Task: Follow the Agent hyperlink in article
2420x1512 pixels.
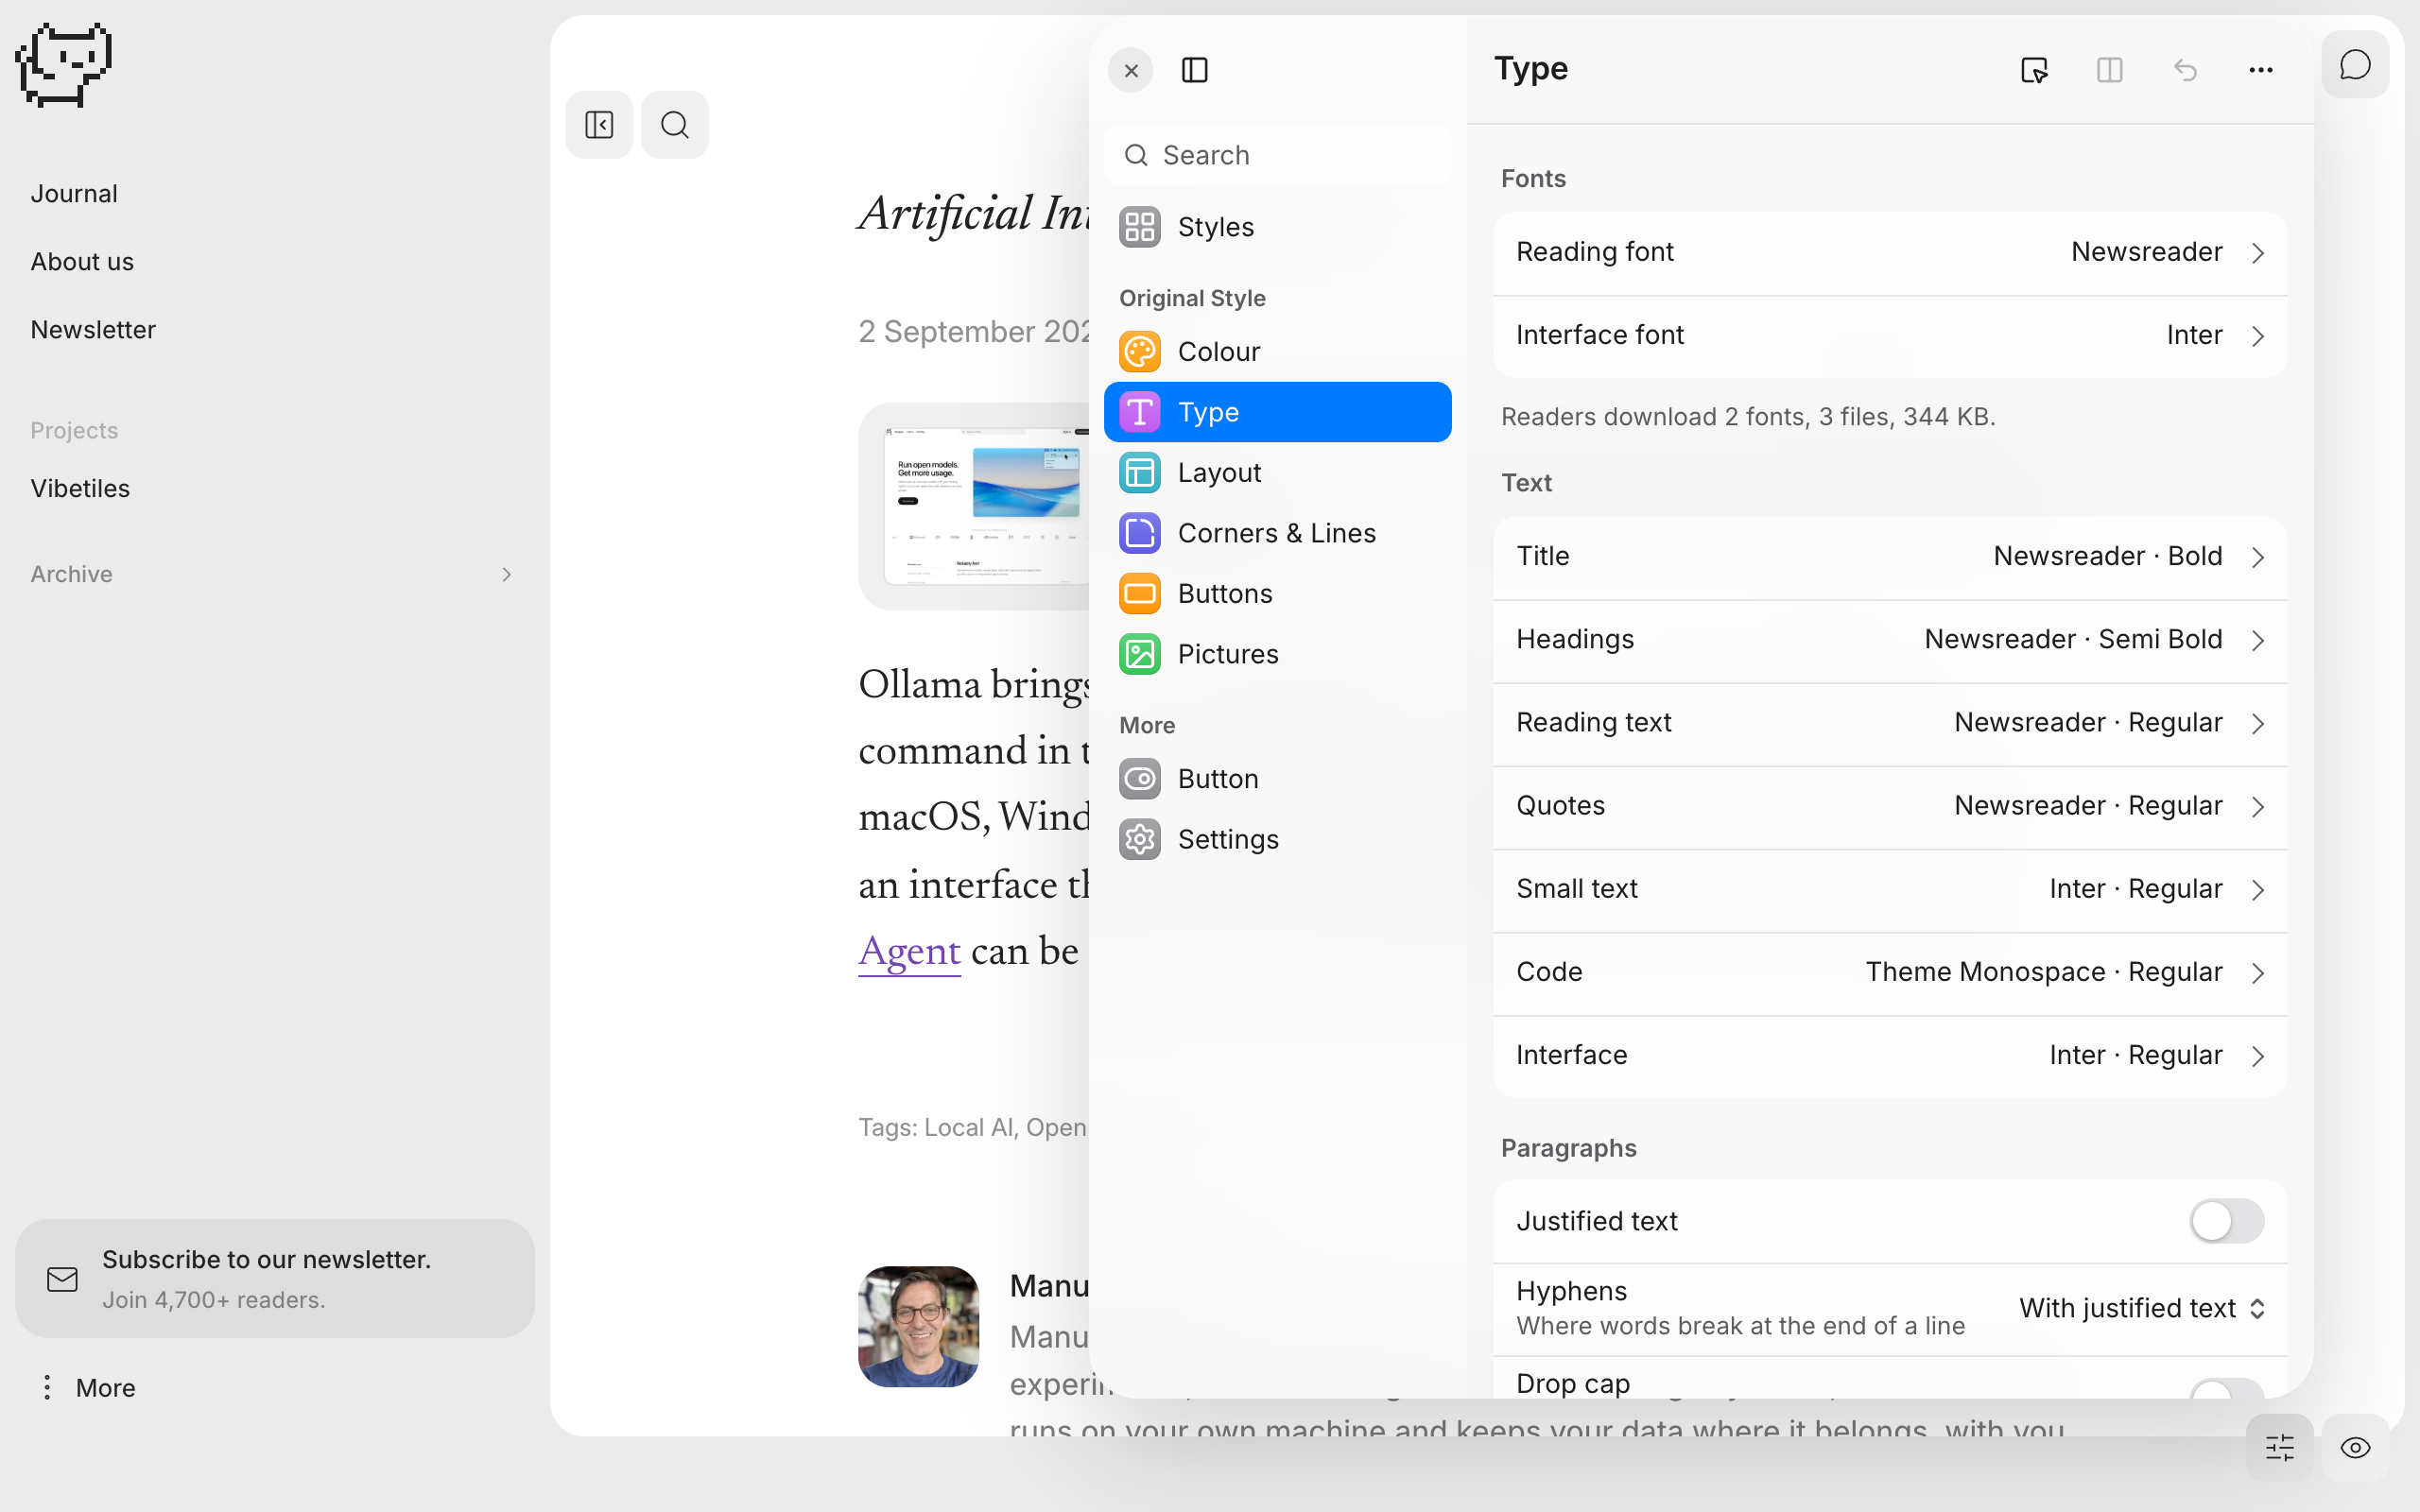Action: pyautogui.click(x=909, y=951)
